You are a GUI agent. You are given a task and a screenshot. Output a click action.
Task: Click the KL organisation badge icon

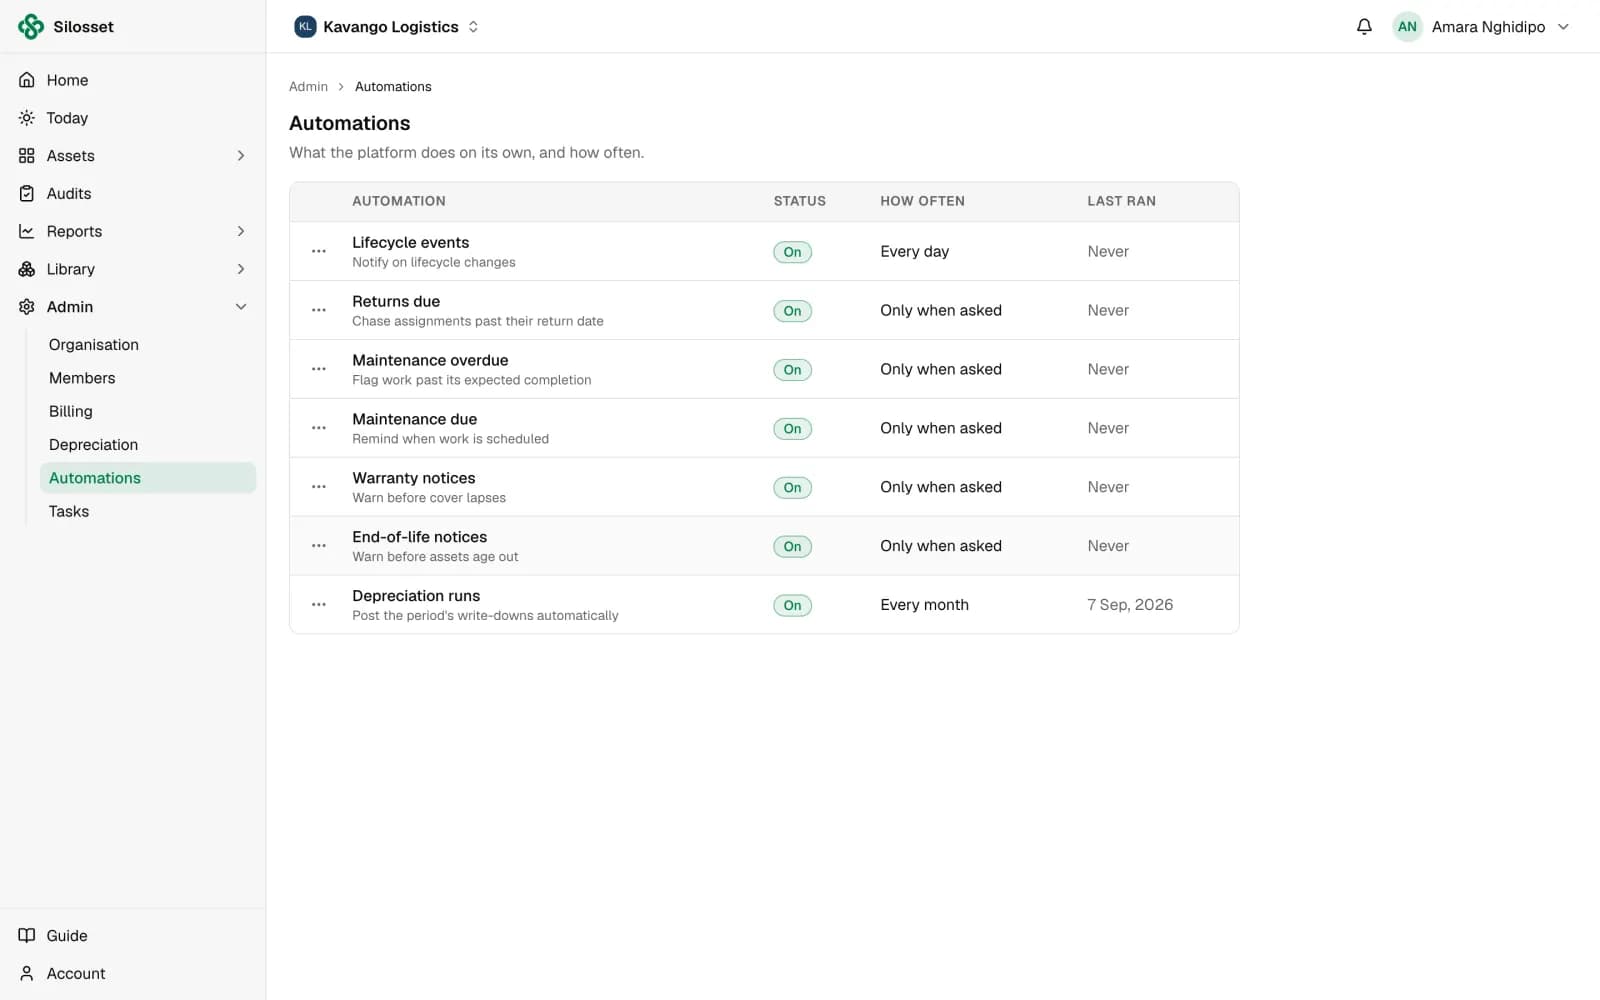[305, 27]
